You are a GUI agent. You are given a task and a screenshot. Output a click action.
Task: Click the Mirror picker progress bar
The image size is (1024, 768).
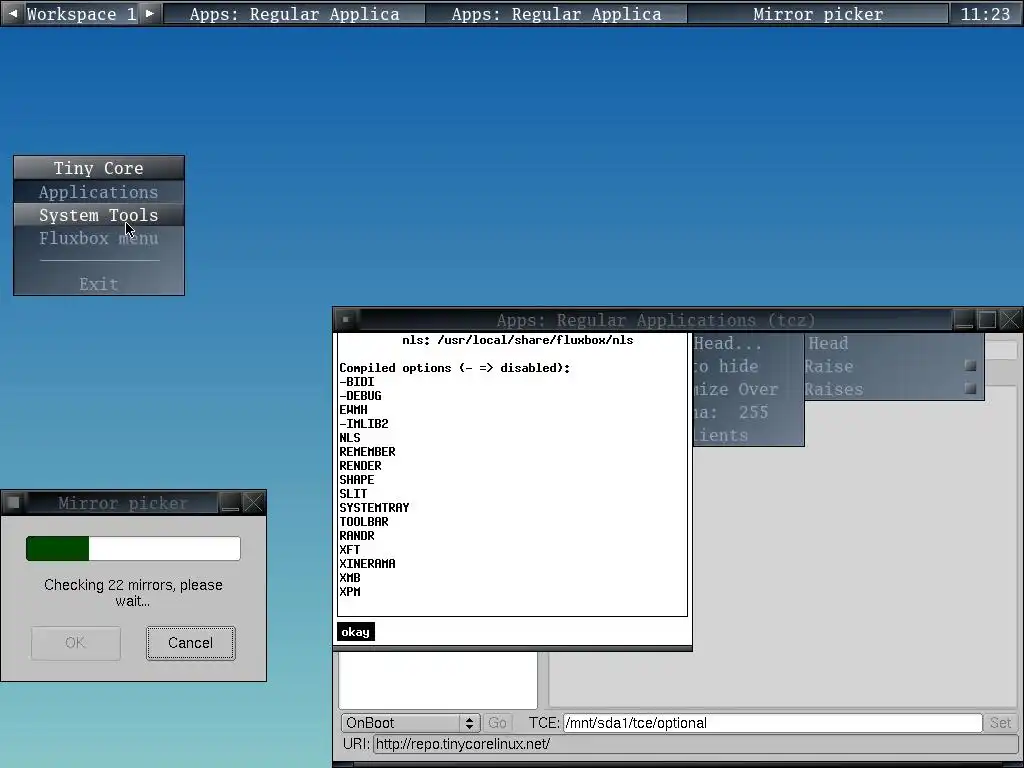[x=133, y=549]
